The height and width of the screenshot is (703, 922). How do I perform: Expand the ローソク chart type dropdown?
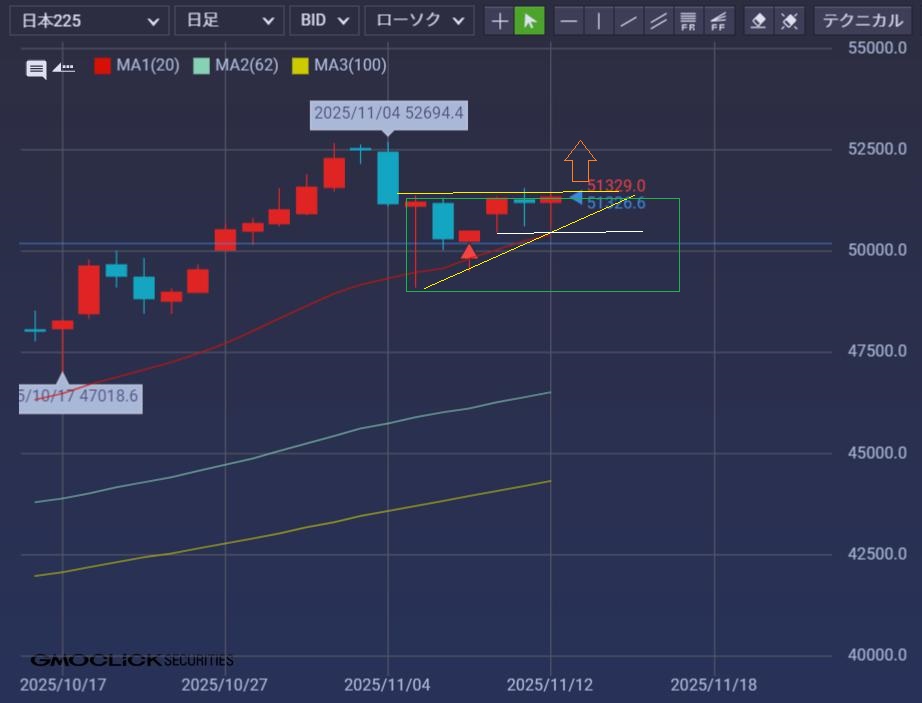click(x=419, y=20)
